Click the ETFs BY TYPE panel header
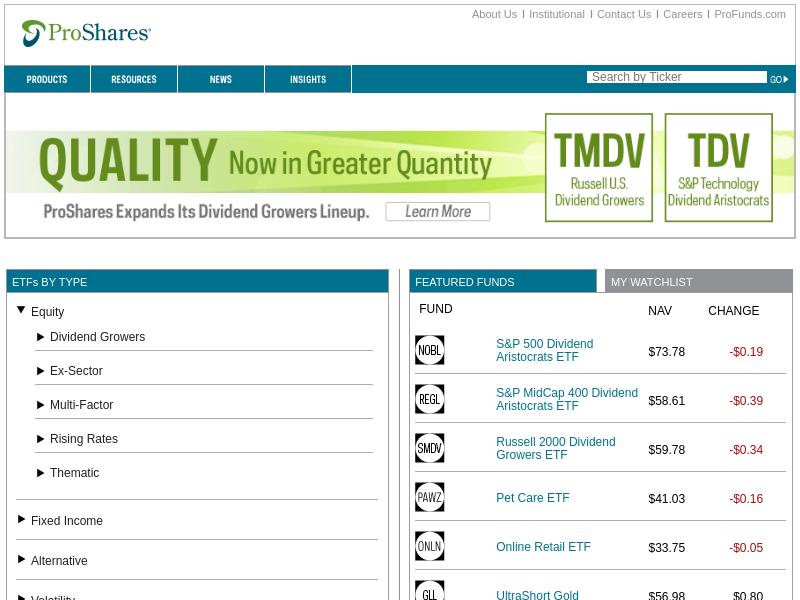The image size is (800, 600). point(197,282)
